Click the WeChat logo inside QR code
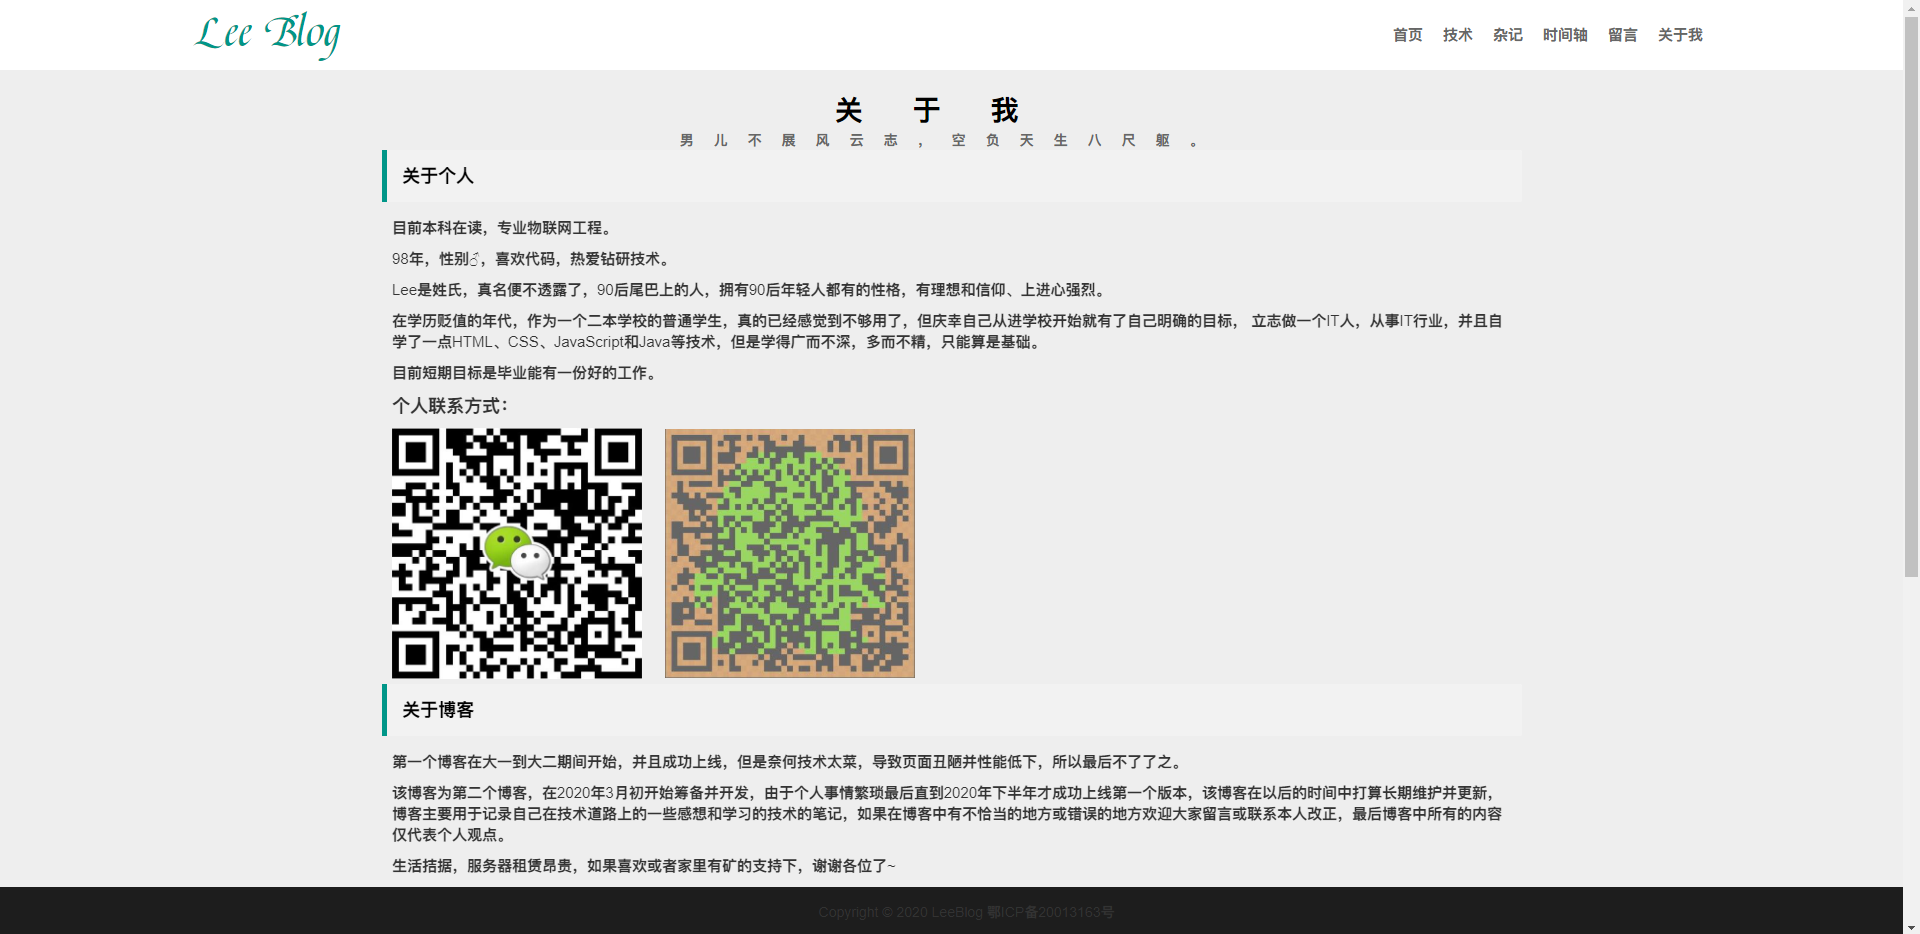Viewport: 1920px width, 934px height. click(517, 552)
